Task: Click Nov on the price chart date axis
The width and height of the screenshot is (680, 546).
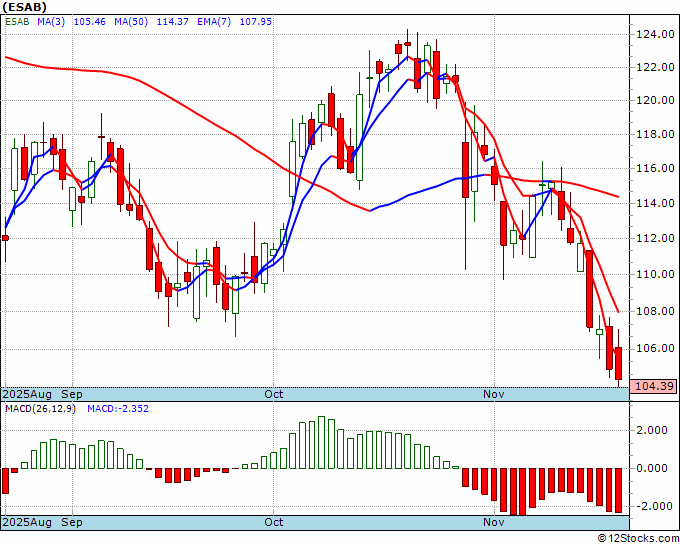Action: pyautogui.click(x=494, y=394)
